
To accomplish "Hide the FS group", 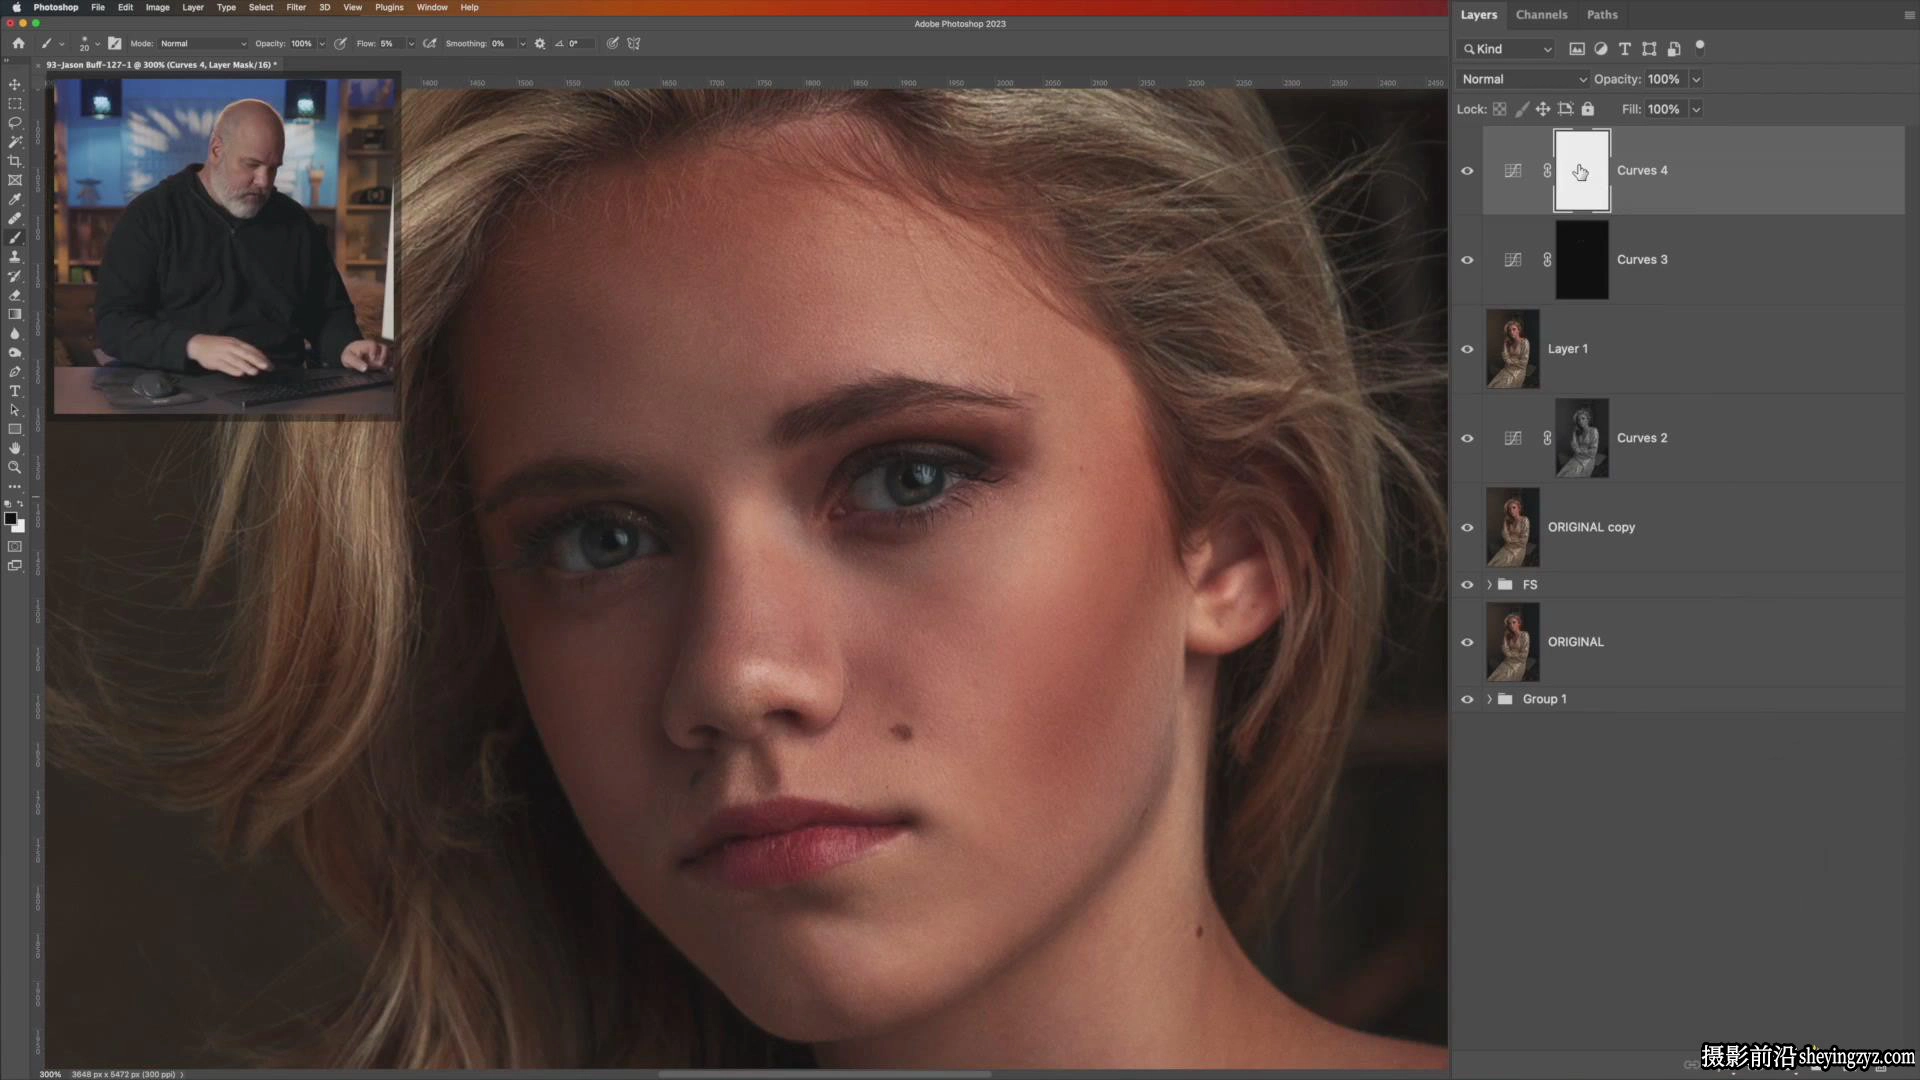I will [1467, 585].
